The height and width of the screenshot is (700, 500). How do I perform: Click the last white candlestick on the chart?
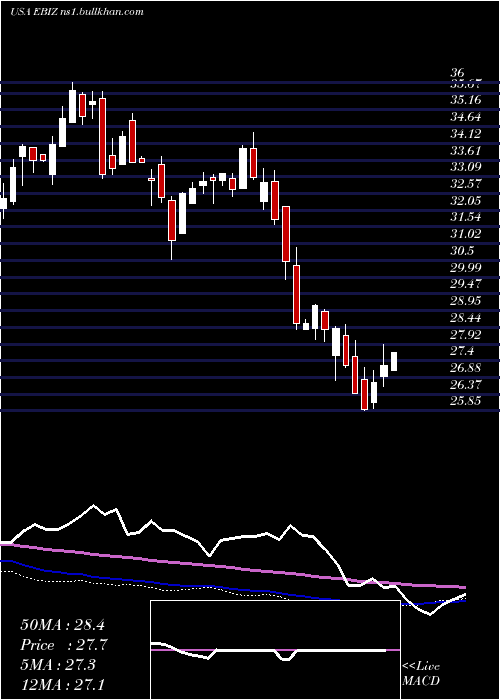(394, 362)
